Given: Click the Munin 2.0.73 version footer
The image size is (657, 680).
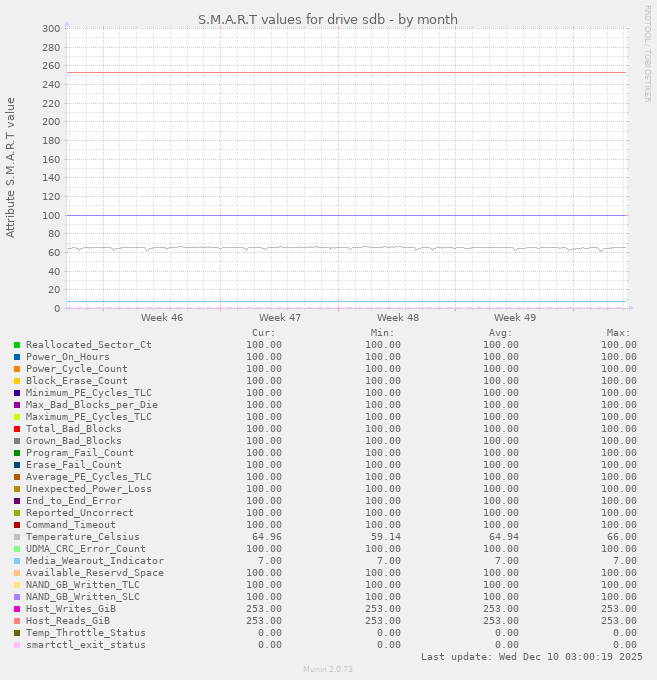Looking at the screenshot, I should (x=328, y=669).
